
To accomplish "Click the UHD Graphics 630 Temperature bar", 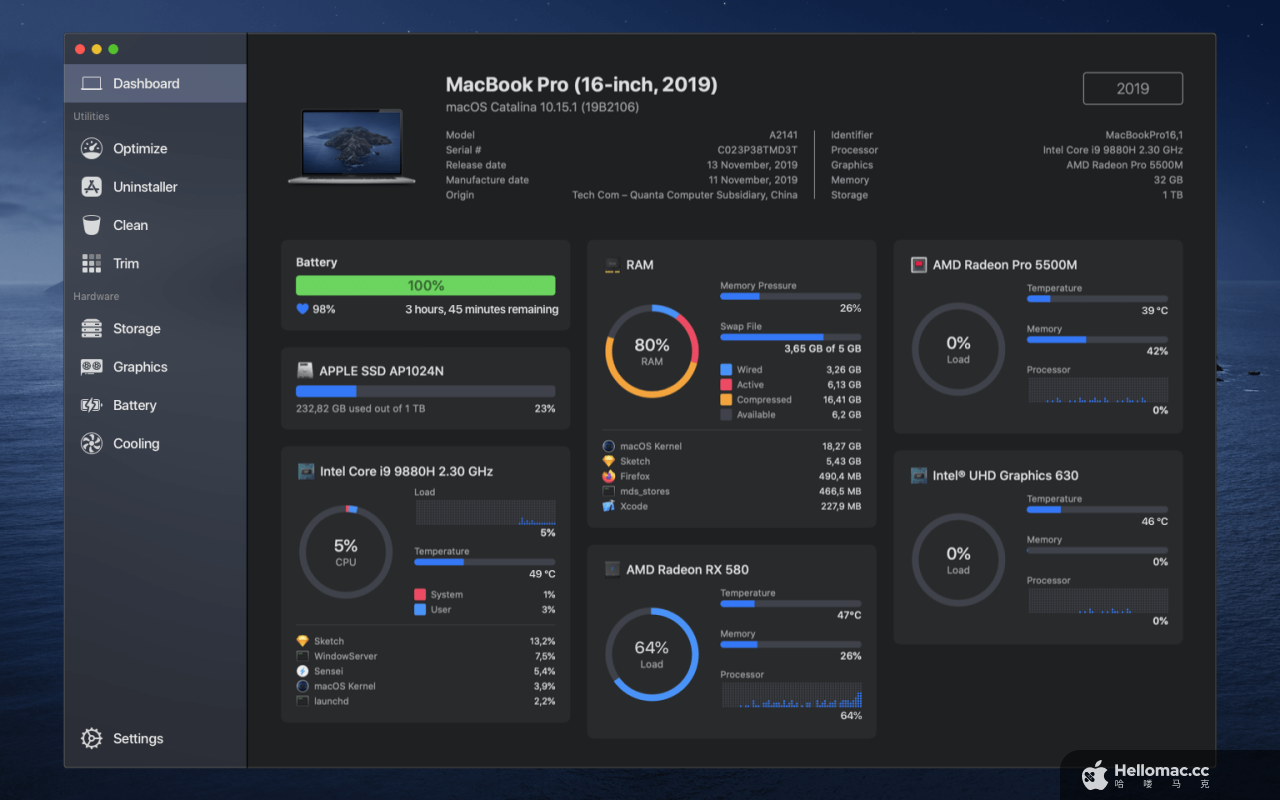I will point(1097,510).
